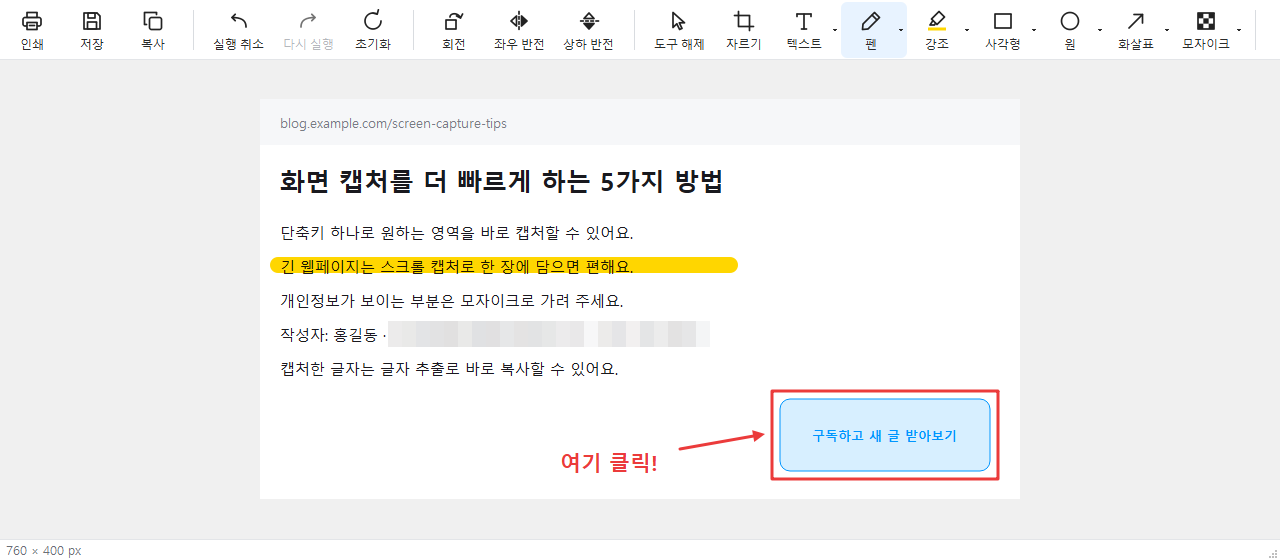Redo edit using 다시 실행
The image size is (1280, 560).
point(308,30)
